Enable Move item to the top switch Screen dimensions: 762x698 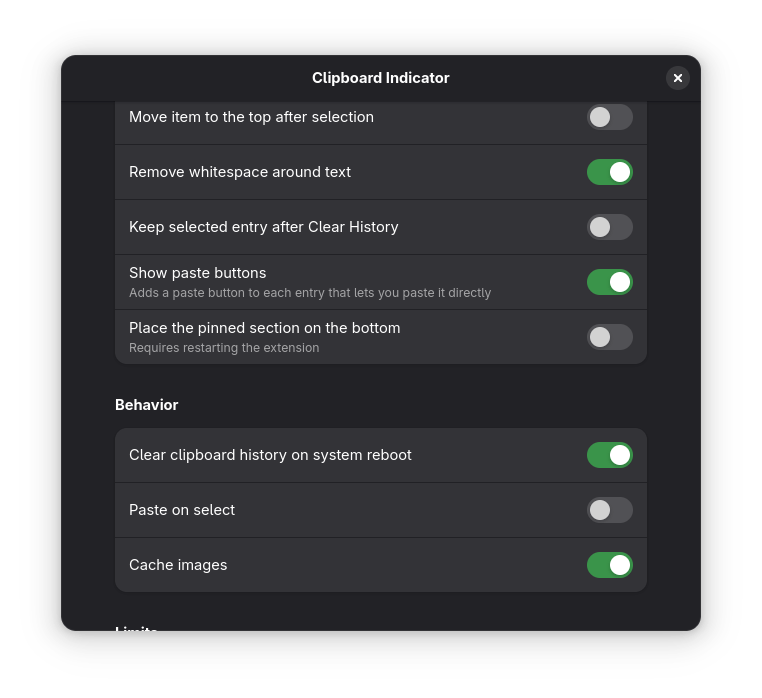[x=609, y=117]
